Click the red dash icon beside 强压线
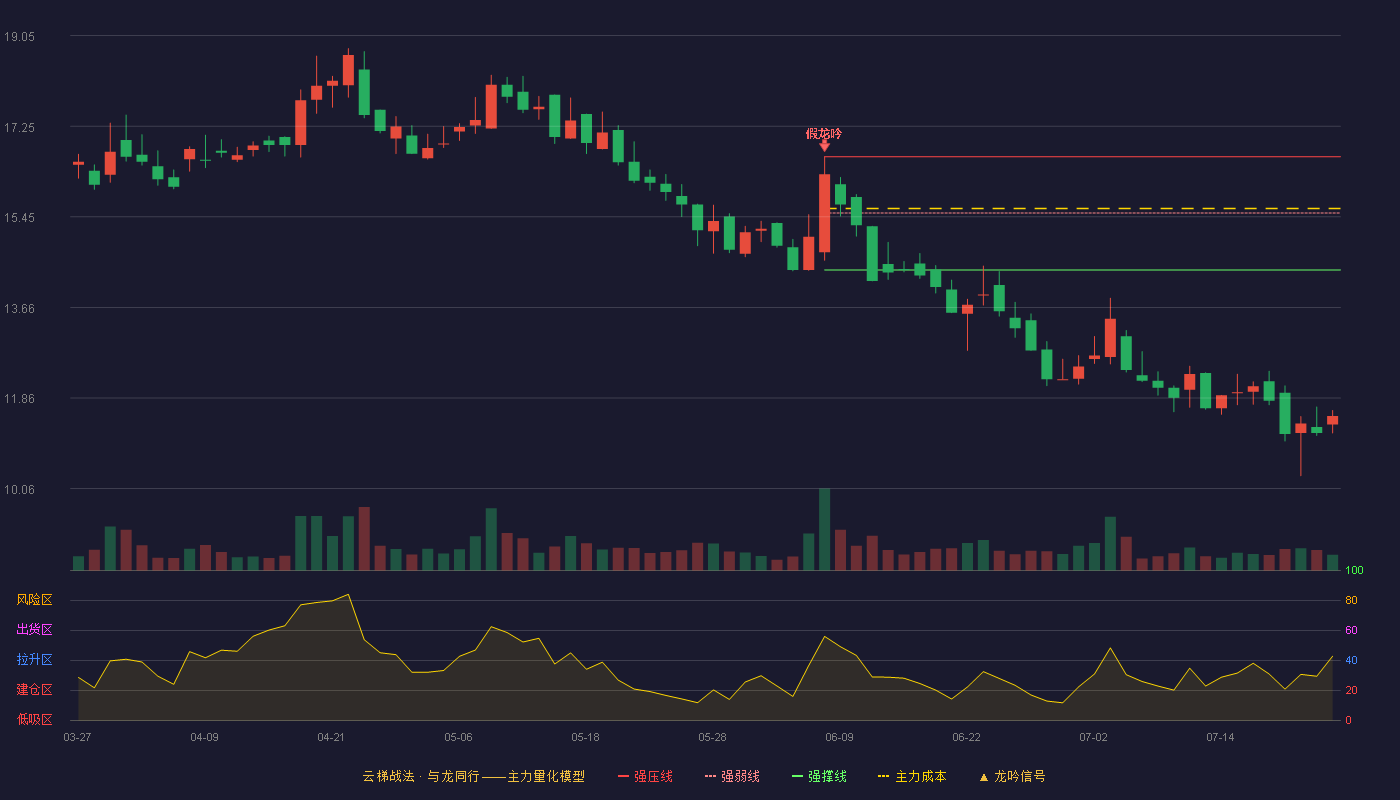 624,777
